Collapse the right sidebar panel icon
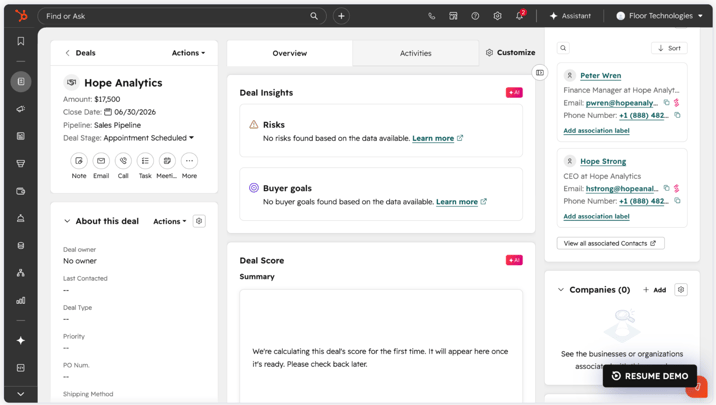 540,73
